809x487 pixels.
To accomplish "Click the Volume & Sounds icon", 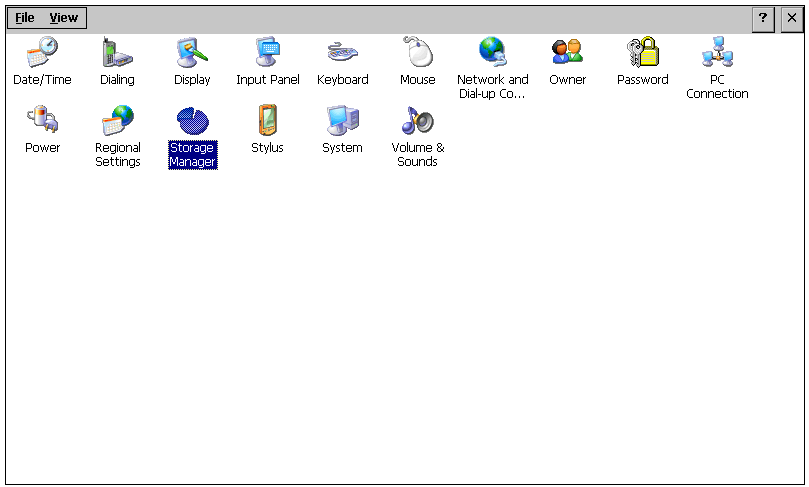I will (417, 121).
